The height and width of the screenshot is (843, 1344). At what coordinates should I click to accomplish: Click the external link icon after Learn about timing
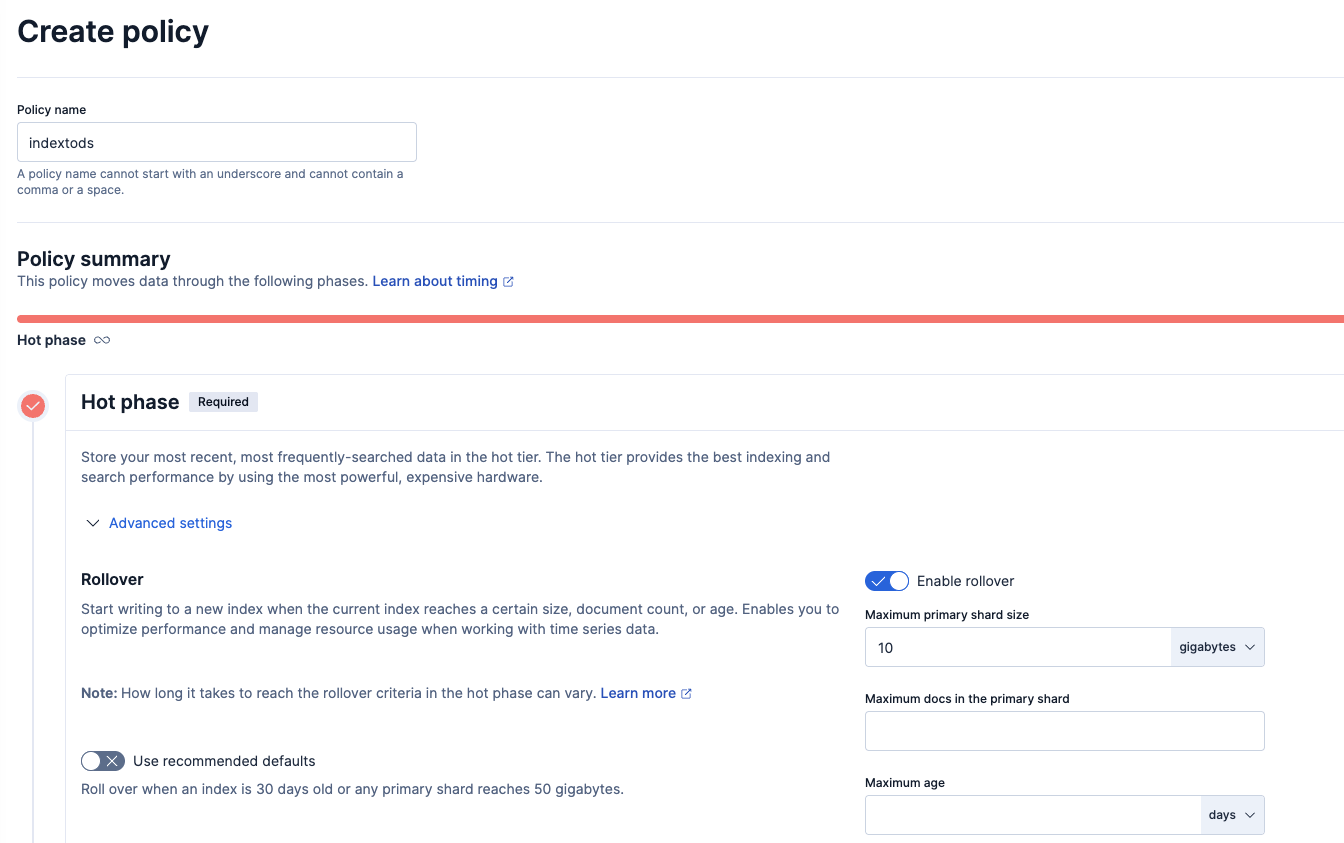510,281
